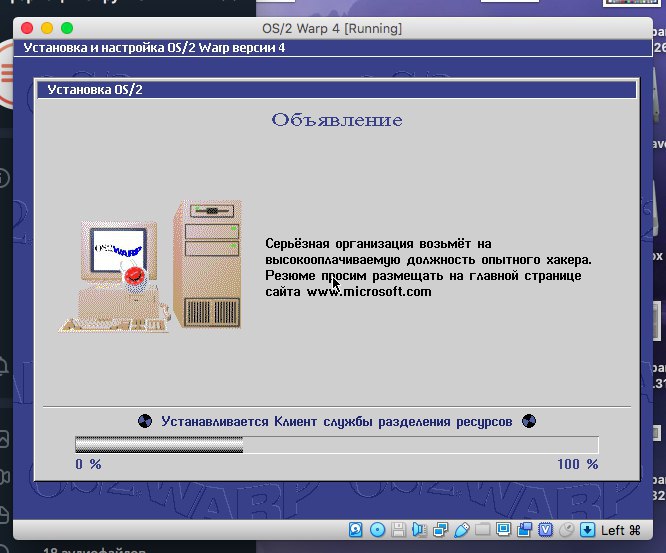The width and height of the screenshot is (666, 553).
Task: Click the www.microsoft.com text
Action: click(369, 292)
